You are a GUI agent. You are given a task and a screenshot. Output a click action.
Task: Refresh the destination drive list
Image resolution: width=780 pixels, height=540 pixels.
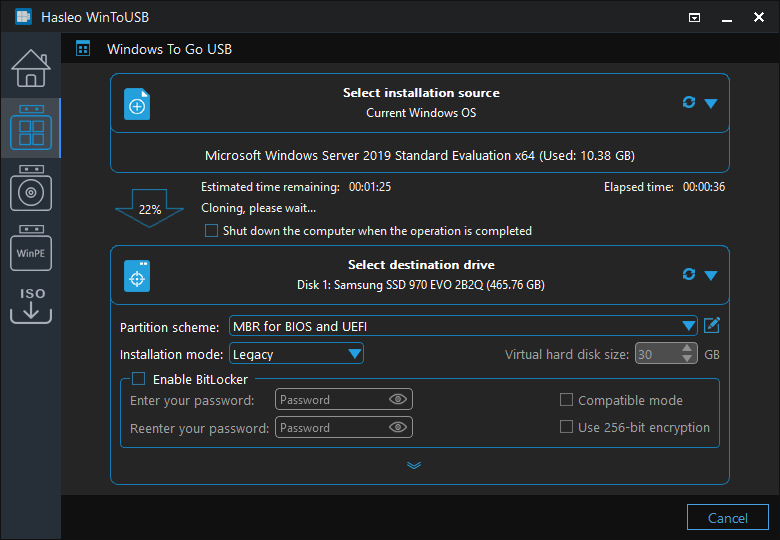(x=688, y=274)
